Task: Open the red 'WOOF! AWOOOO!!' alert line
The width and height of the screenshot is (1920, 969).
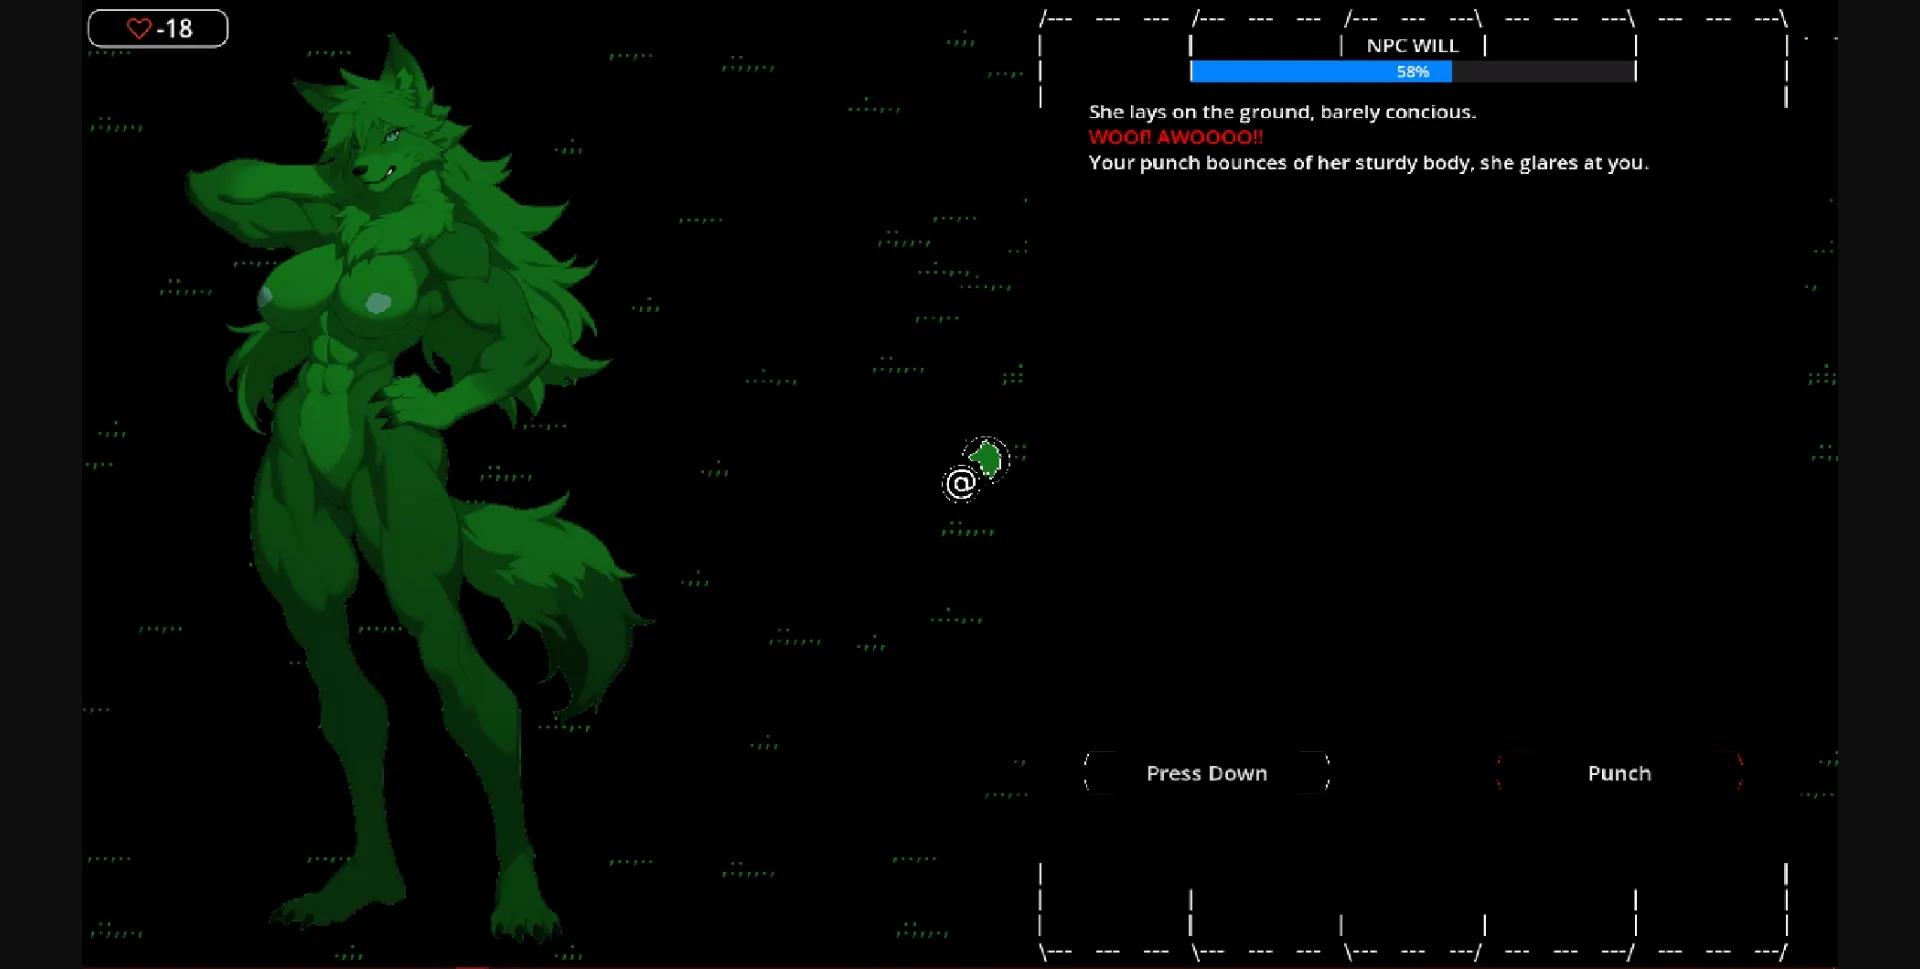Action: click(x=1175, y=137)
